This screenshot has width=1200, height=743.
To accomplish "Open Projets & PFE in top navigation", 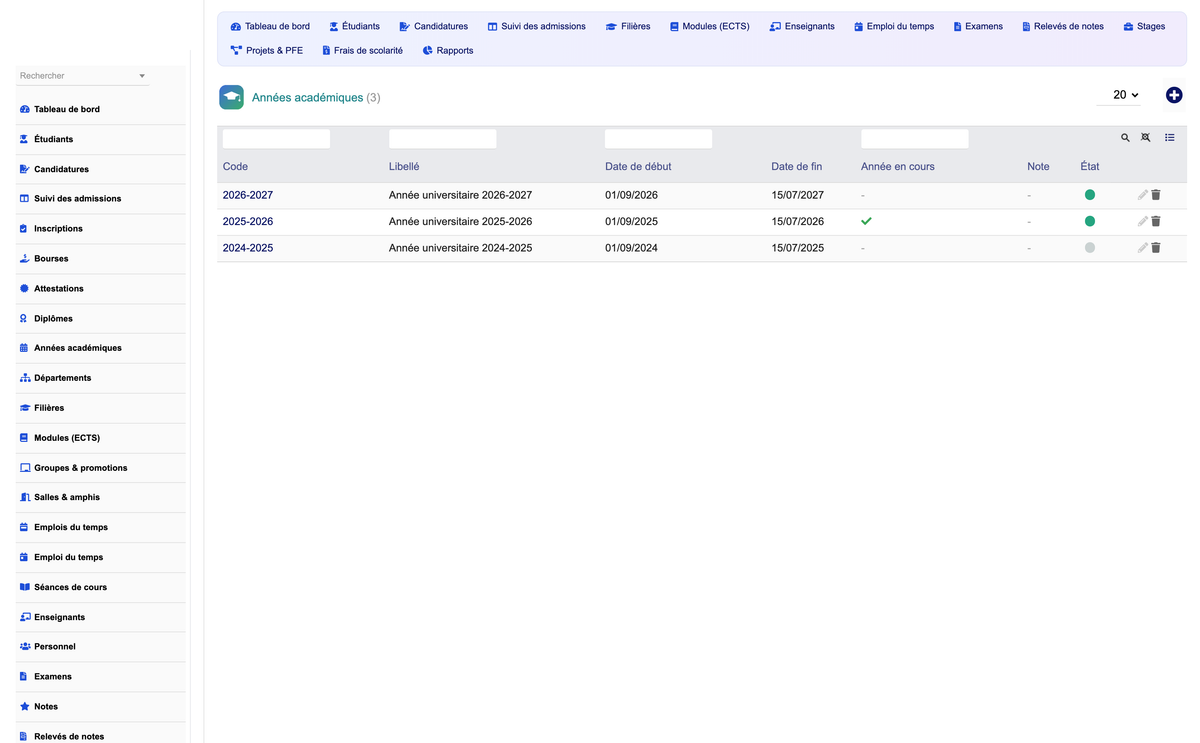I will pos(267,50).
